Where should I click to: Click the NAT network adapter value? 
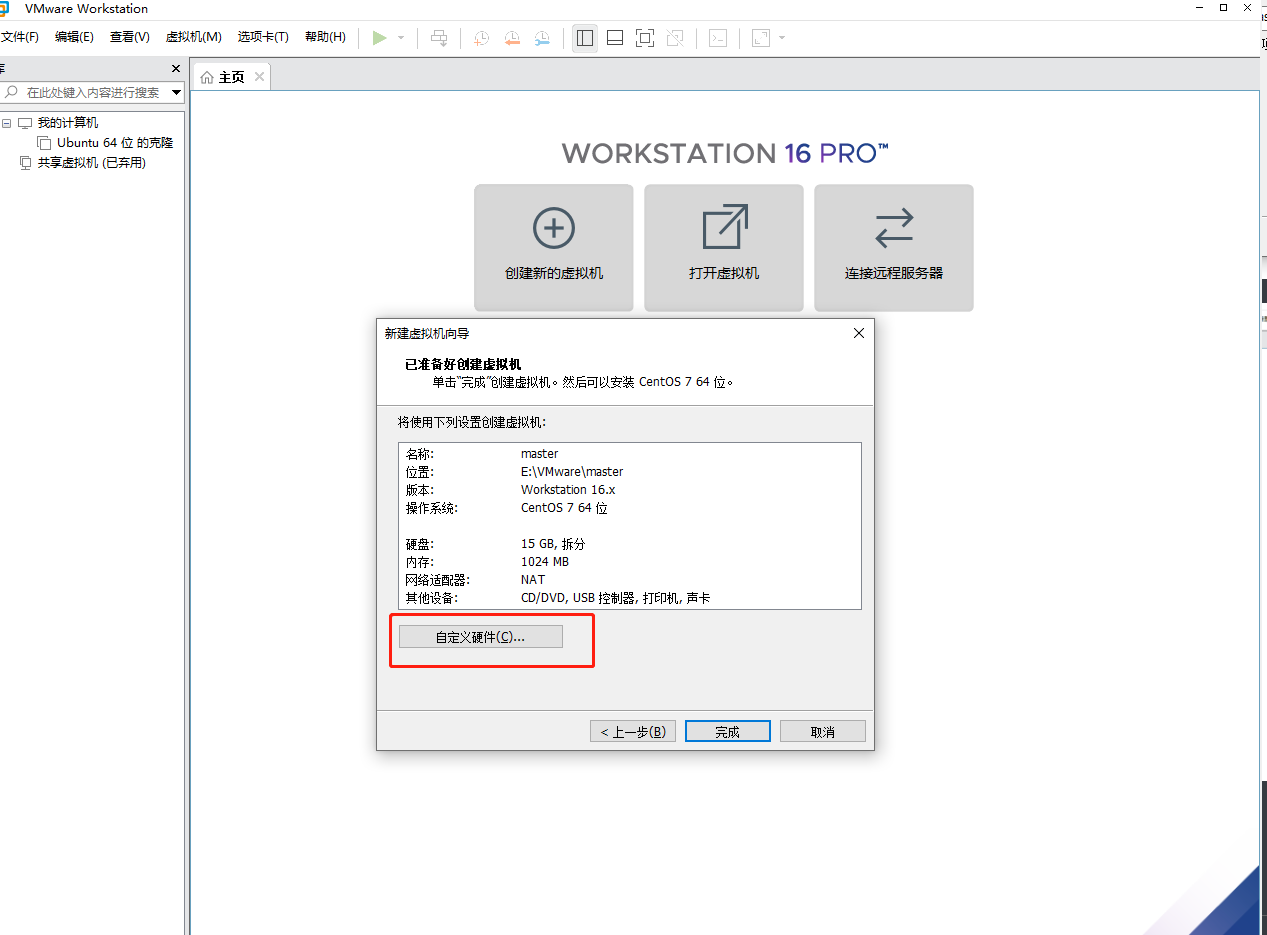533,580
